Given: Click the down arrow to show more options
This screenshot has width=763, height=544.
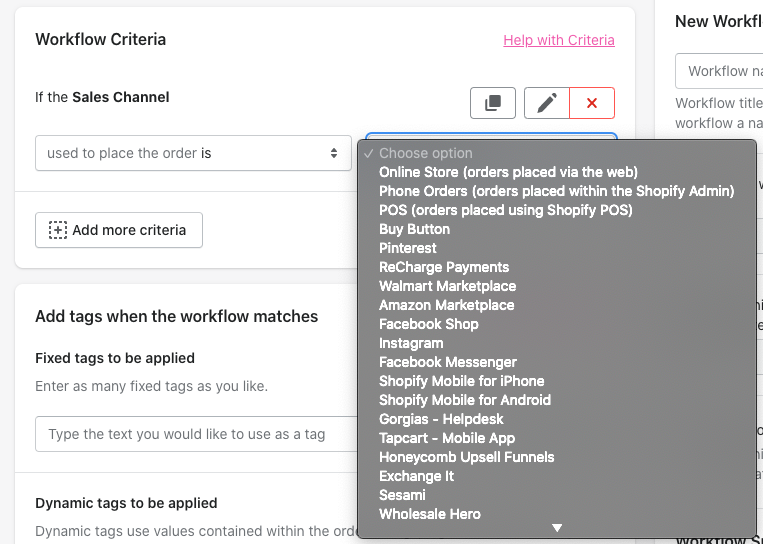Looking at the screenshot, I should [x=557, y=528].
